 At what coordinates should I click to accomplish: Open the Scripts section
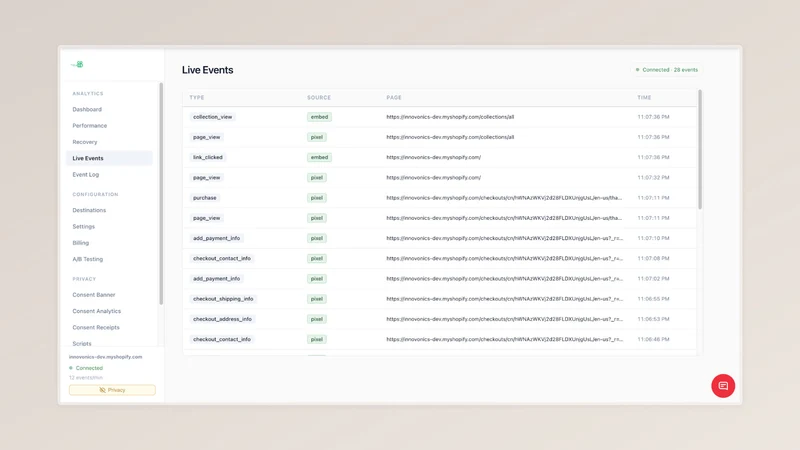(82, 343)
